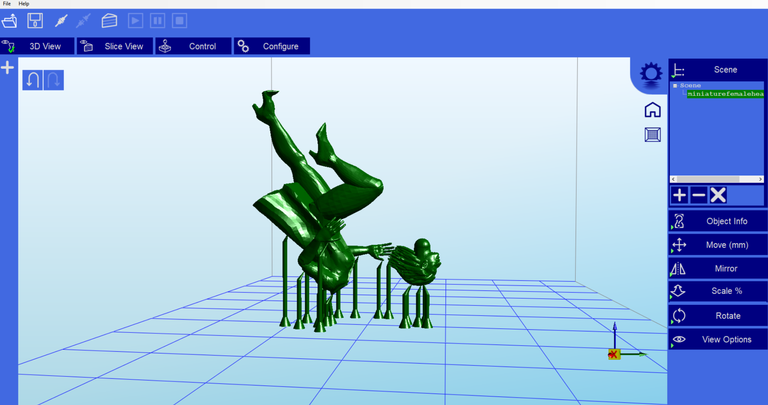Open the File menu
Viewport: 768px width, 405px height.
(7, 3)
